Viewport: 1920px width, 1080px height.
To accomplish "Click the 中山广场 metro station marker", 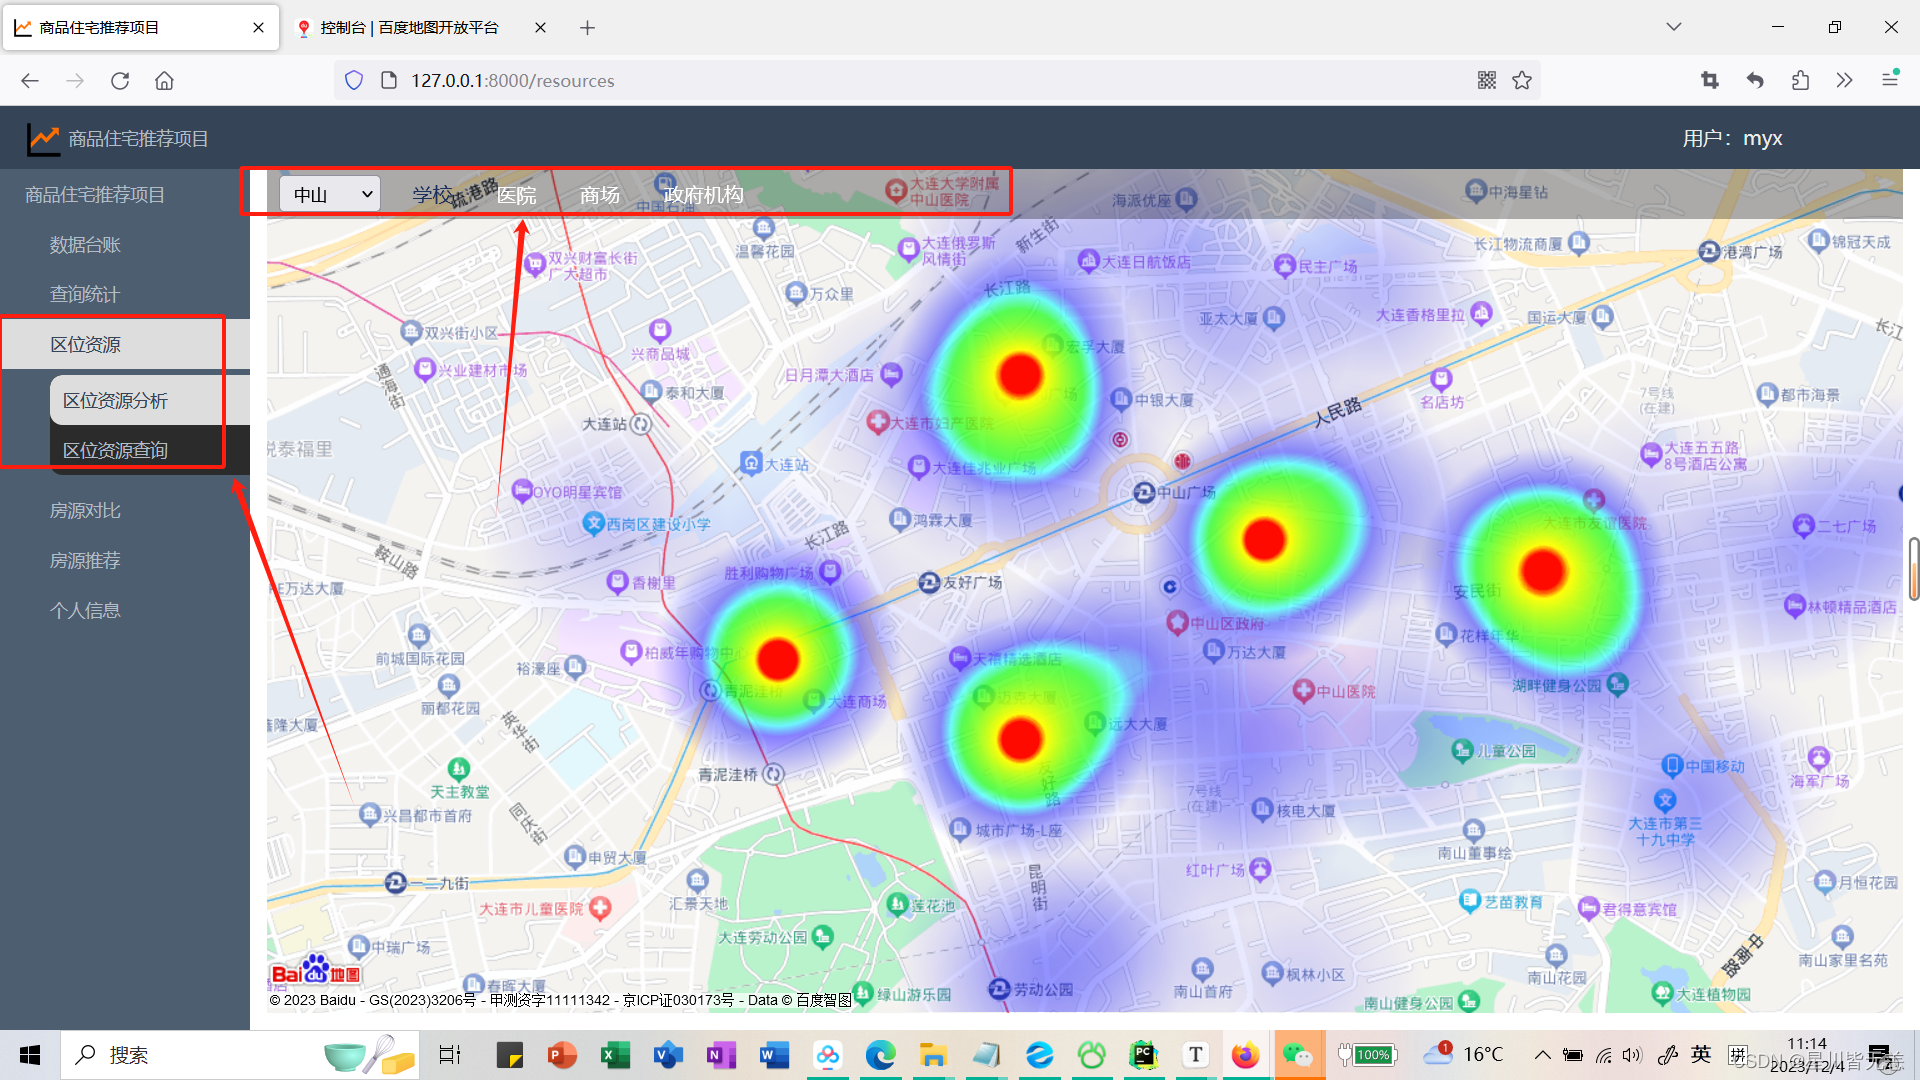I will pos(1144,492).
